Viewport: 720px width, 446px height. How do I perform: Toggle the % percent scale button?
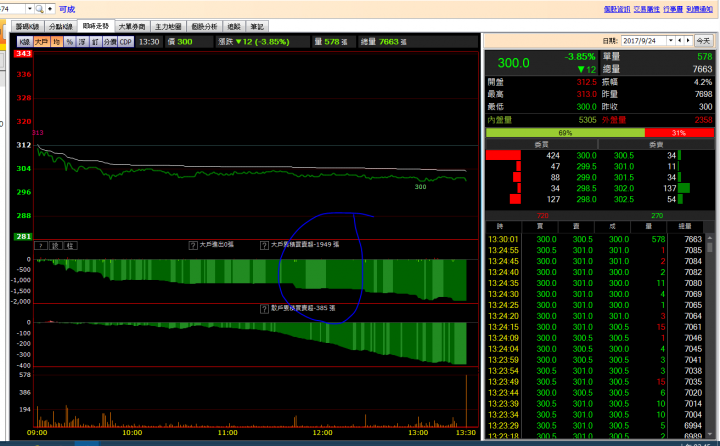[x=69, y=42]
